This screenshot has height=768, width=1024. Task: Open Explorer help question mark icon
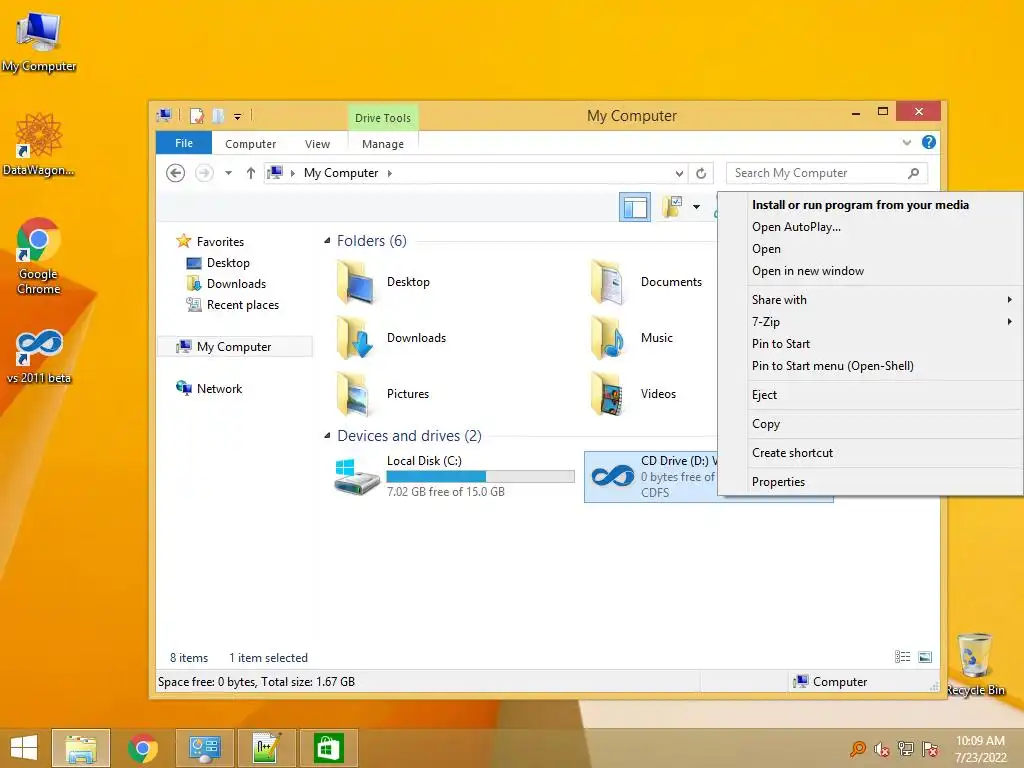929,142
